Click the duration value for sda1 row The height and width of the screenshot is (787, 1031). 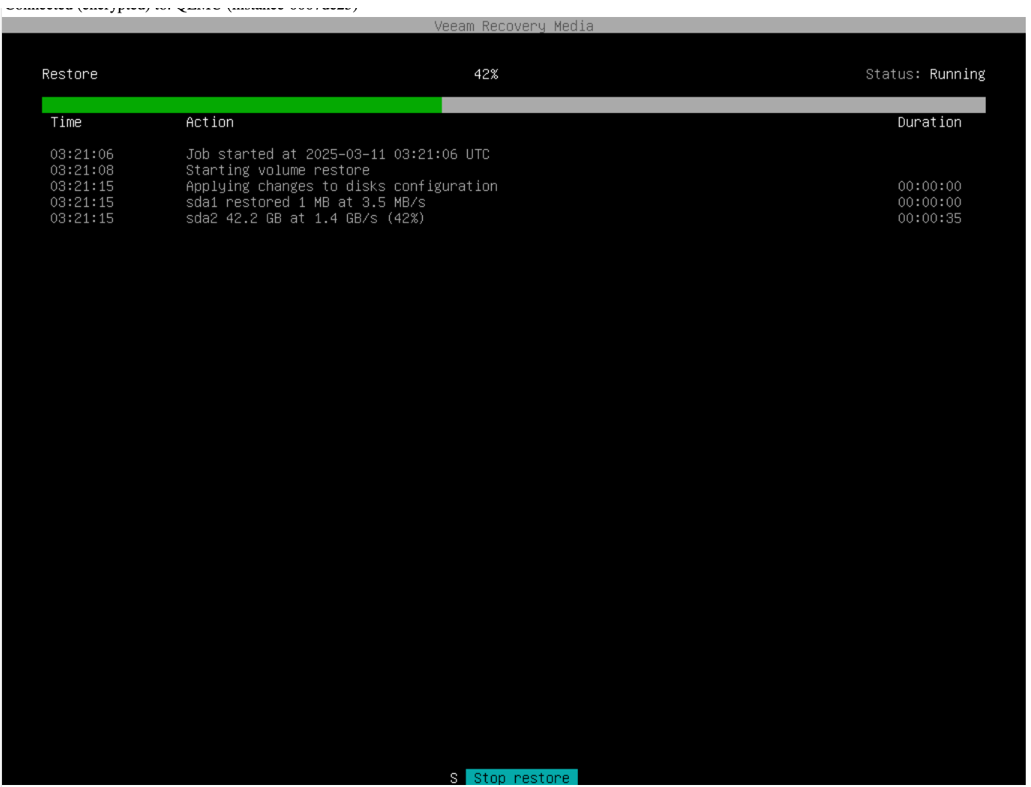click(x=929, y=202)
